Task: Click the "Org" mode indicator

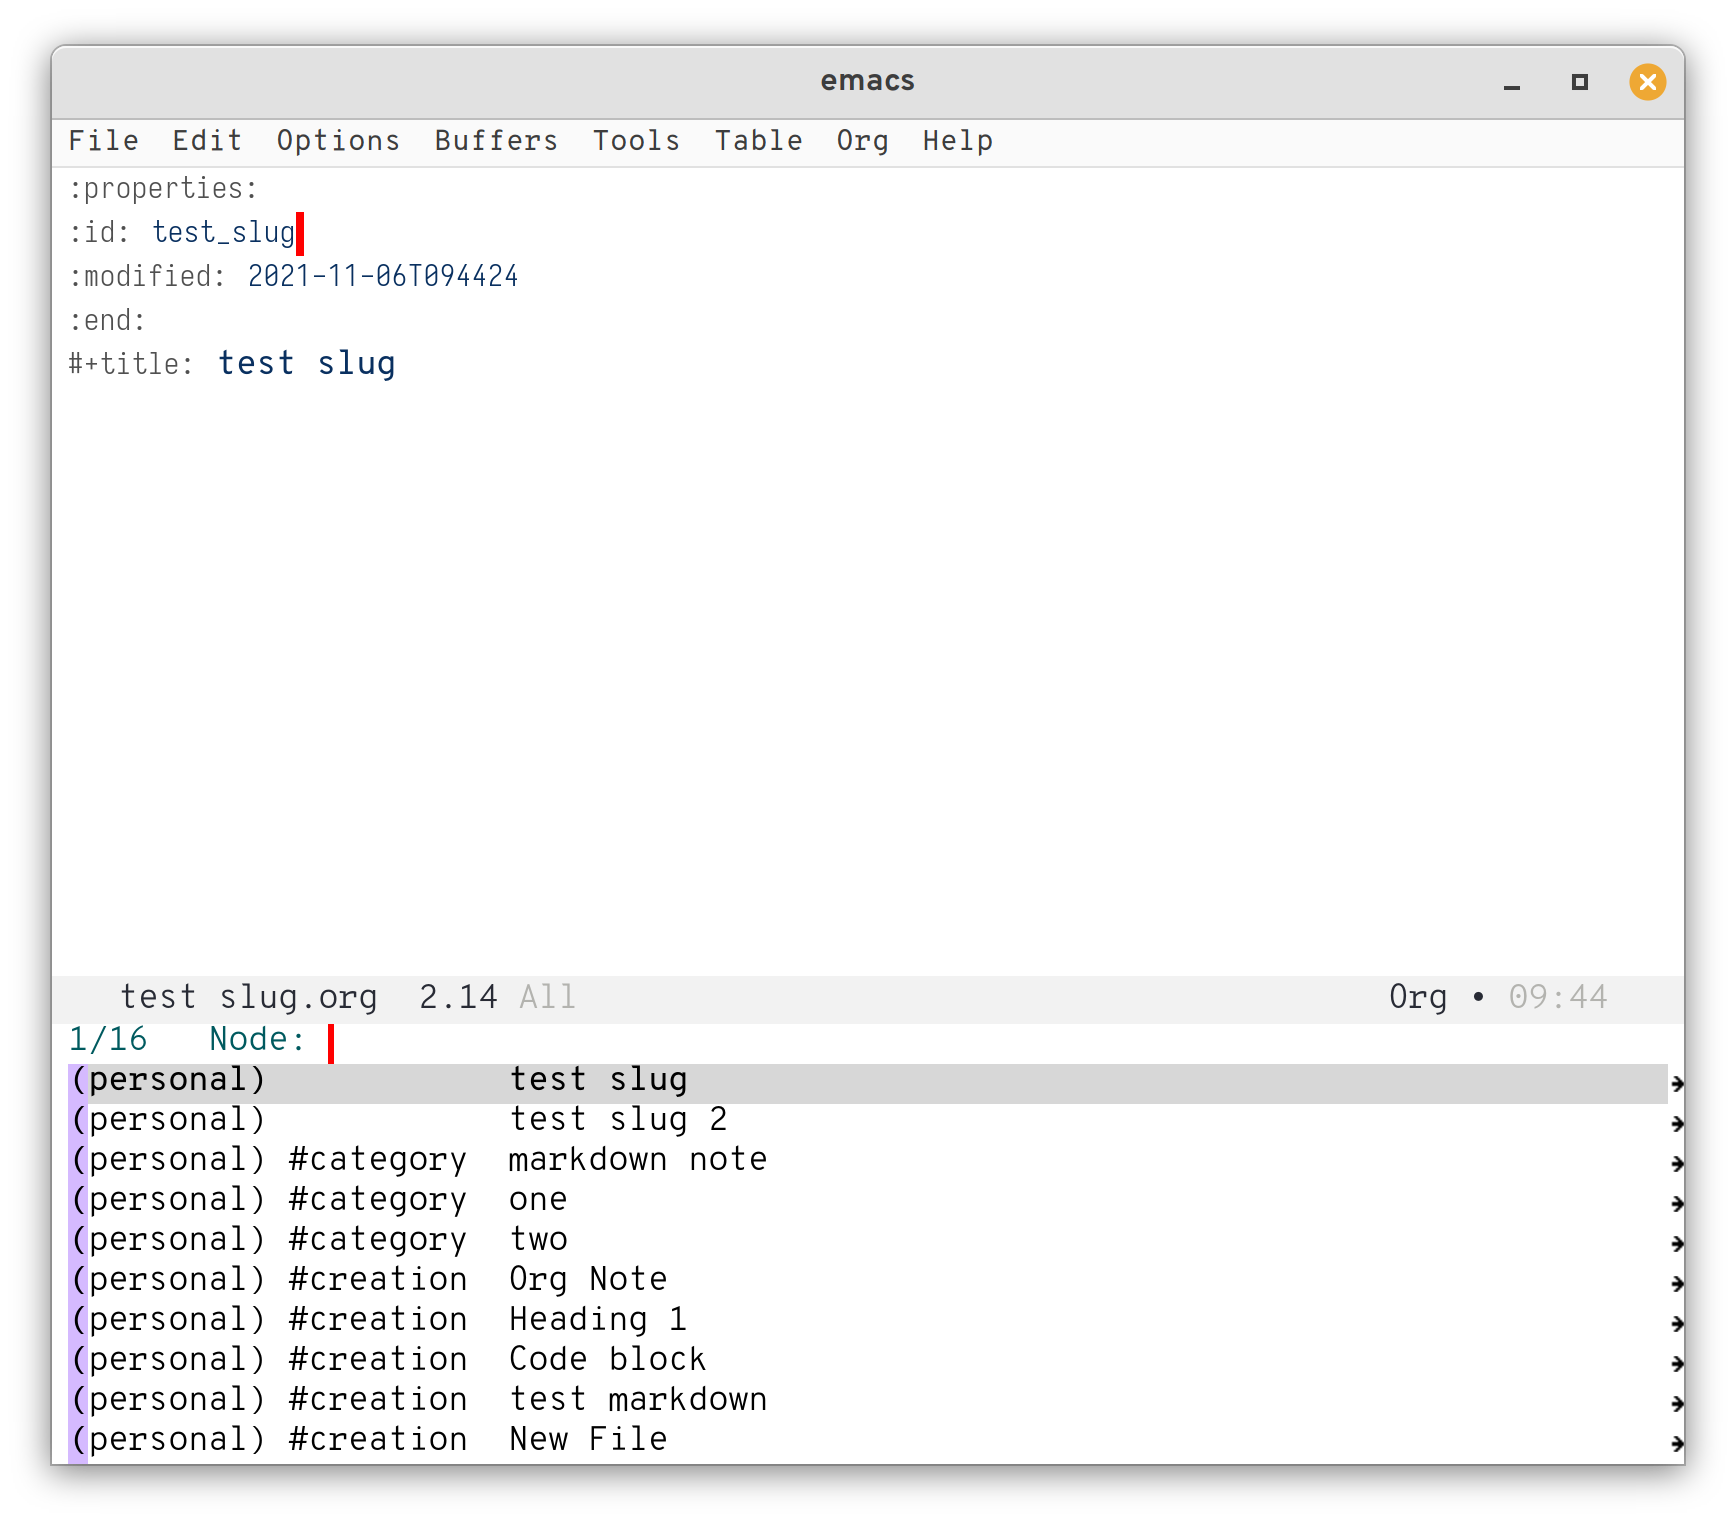Action: click(1417, 996)
